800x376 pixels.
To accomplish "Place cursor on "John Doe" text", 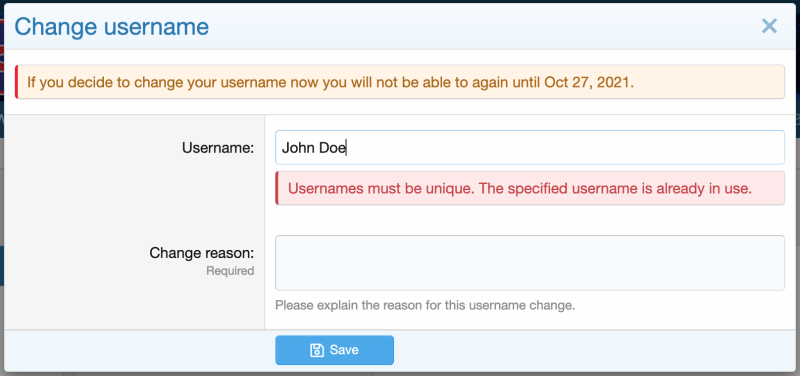I will (x=314, y=148).
